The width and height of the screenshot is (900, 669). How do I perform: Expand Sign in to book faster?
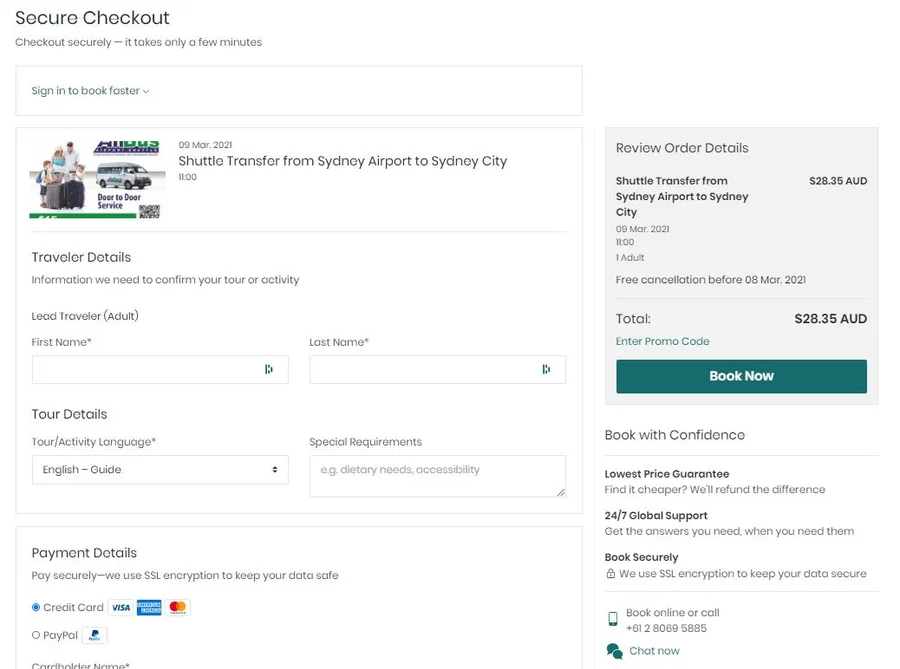[90, 91]
